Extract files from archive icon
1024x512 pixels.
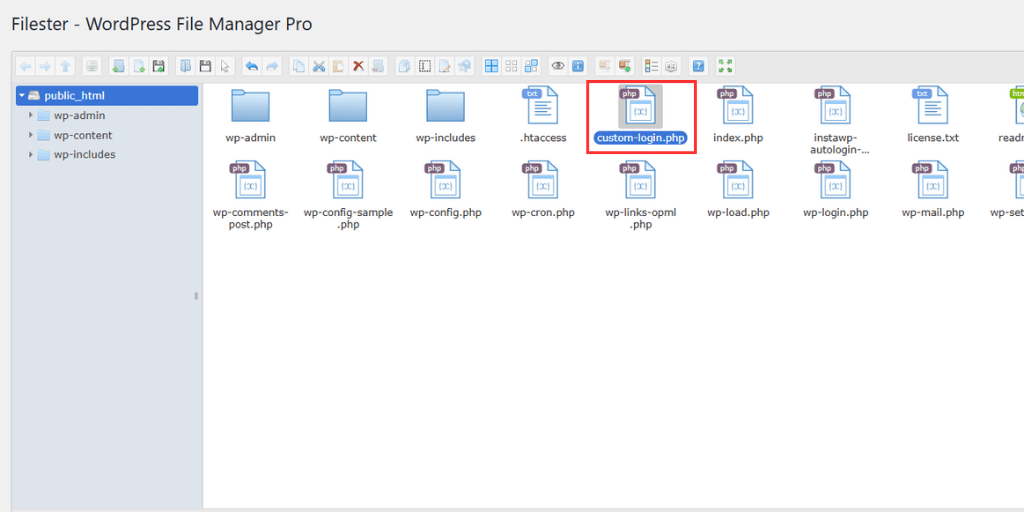tap(605, 66)
